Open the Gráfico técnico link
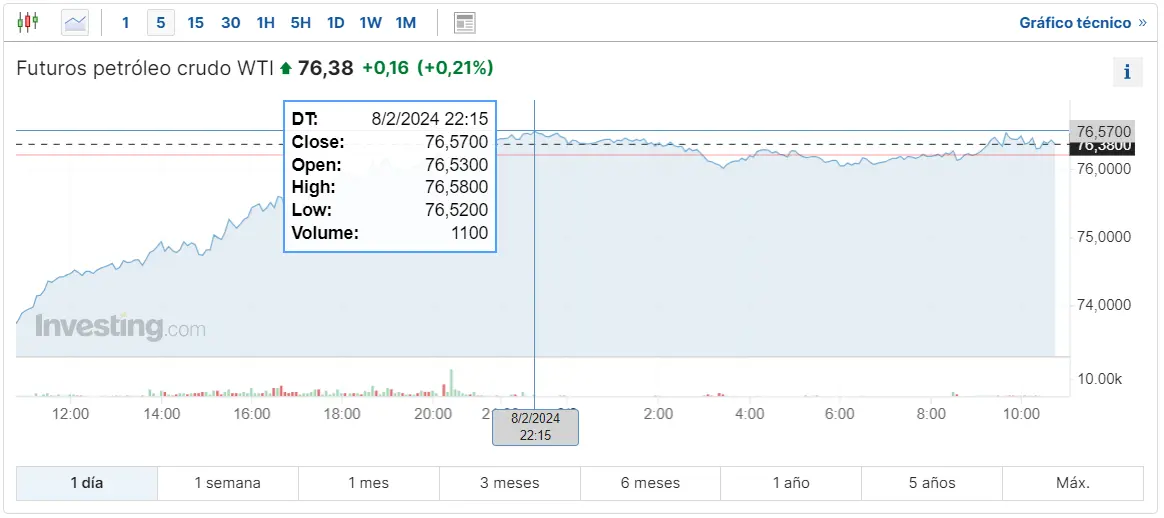This screenshot has height=518, width=1164. (x=1082, y=22)
